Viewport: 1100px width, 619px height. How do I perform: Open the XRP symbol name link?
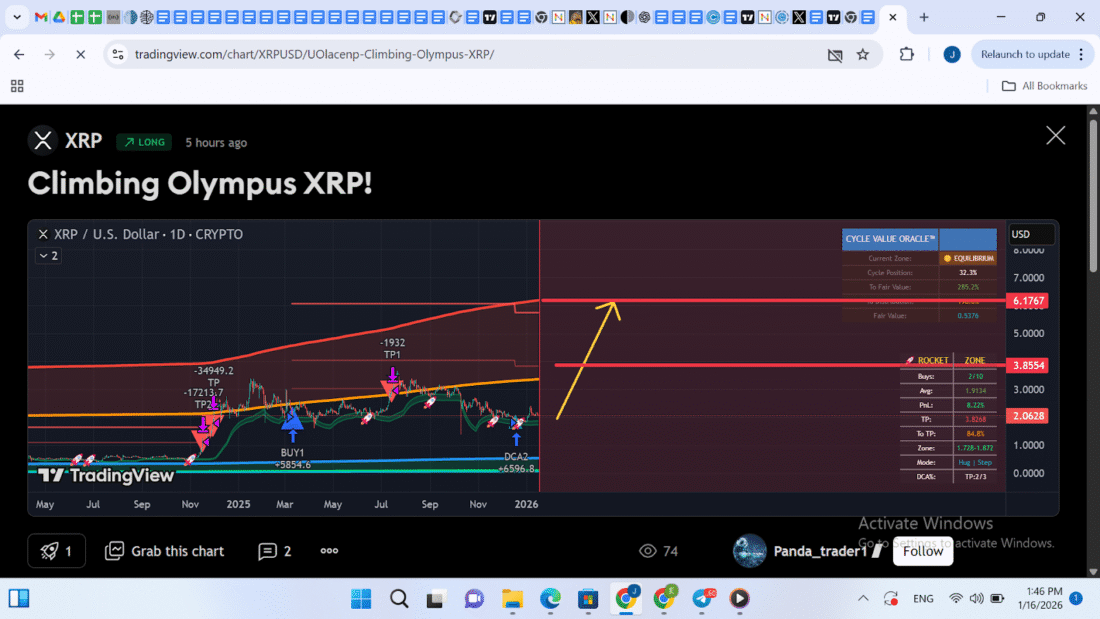click(x=83, y=141)
